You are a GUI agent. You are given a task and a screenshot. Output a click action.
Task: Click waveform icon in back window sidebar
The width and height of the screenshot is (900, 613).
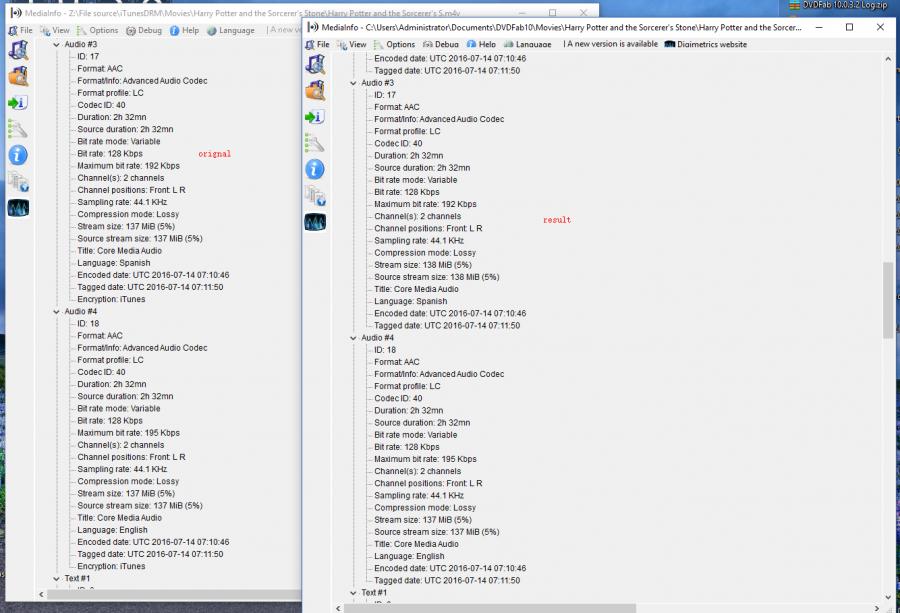pos(18,208)
